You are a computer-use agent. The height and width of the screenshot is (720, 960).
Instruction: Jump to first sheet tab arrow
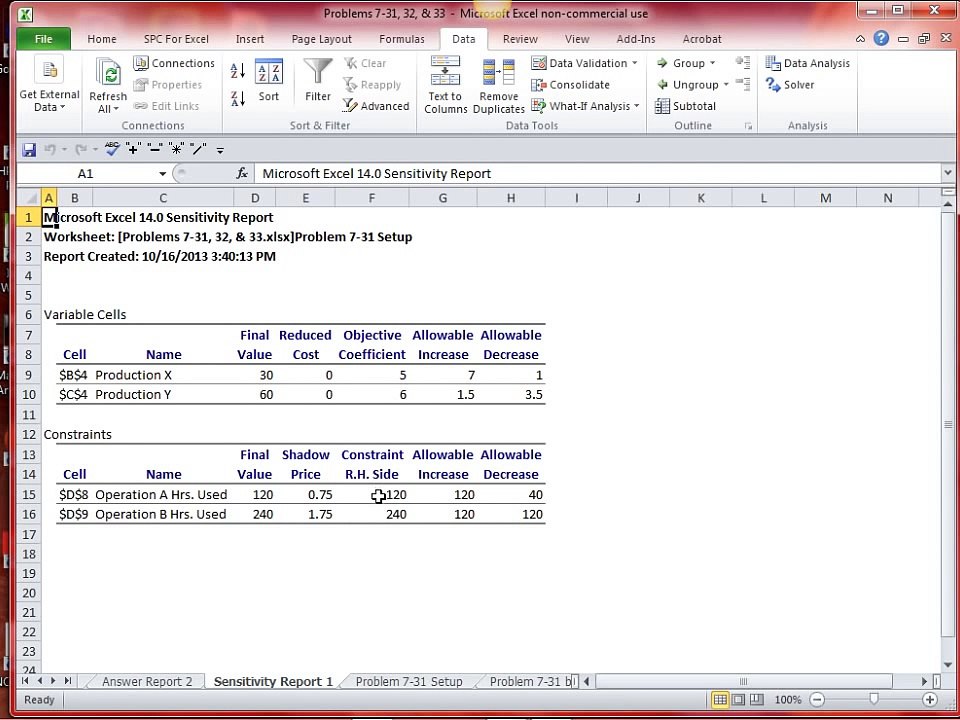25,681
